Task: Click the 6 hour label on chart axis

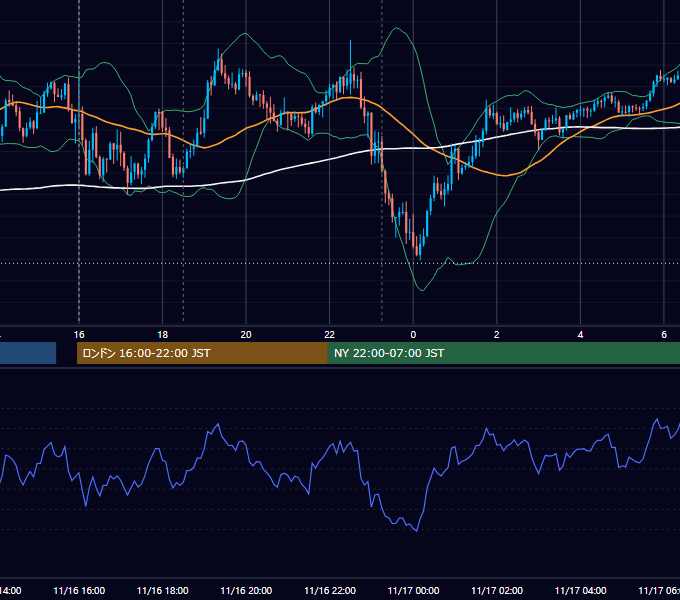Action: (664, 335)
